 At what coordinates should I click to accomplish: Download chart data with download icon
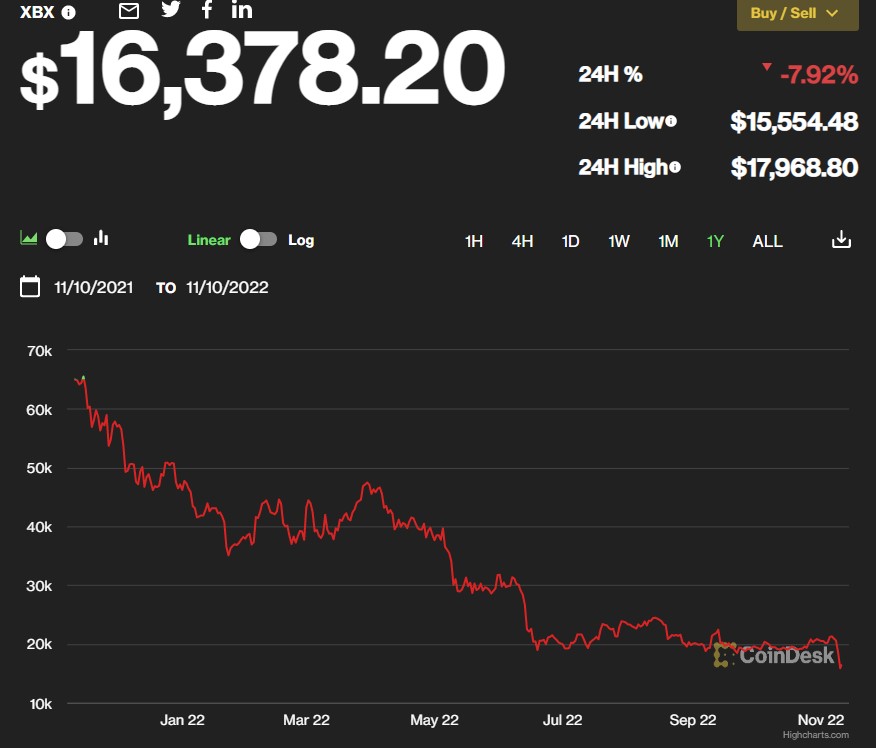point(841,240)
